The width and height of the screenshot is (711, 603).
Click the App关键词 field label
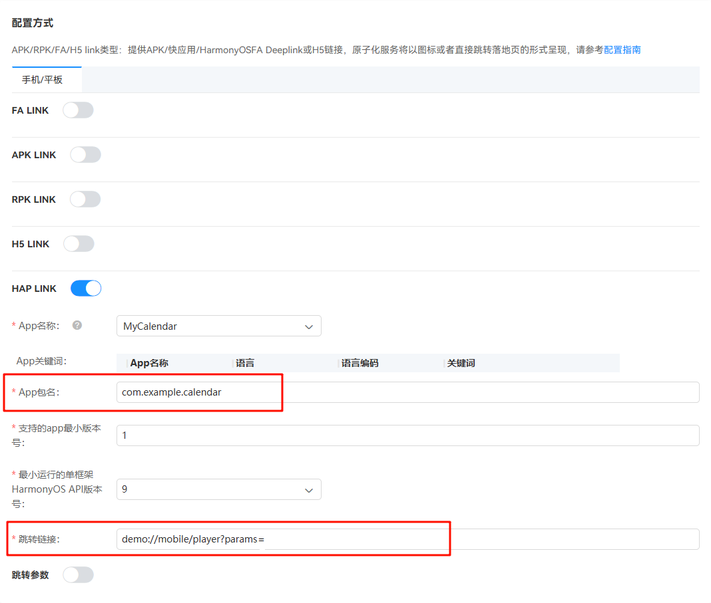tap(41, 361)
